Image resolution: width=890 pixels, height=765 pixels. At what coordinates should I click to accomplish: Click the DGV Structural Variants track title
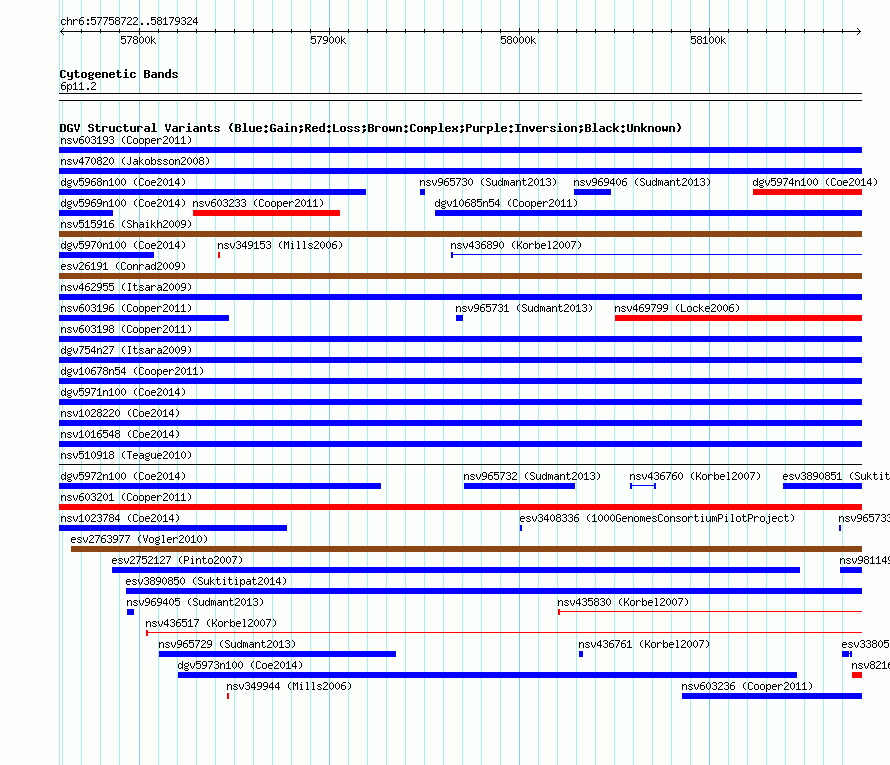coord(370,128)
